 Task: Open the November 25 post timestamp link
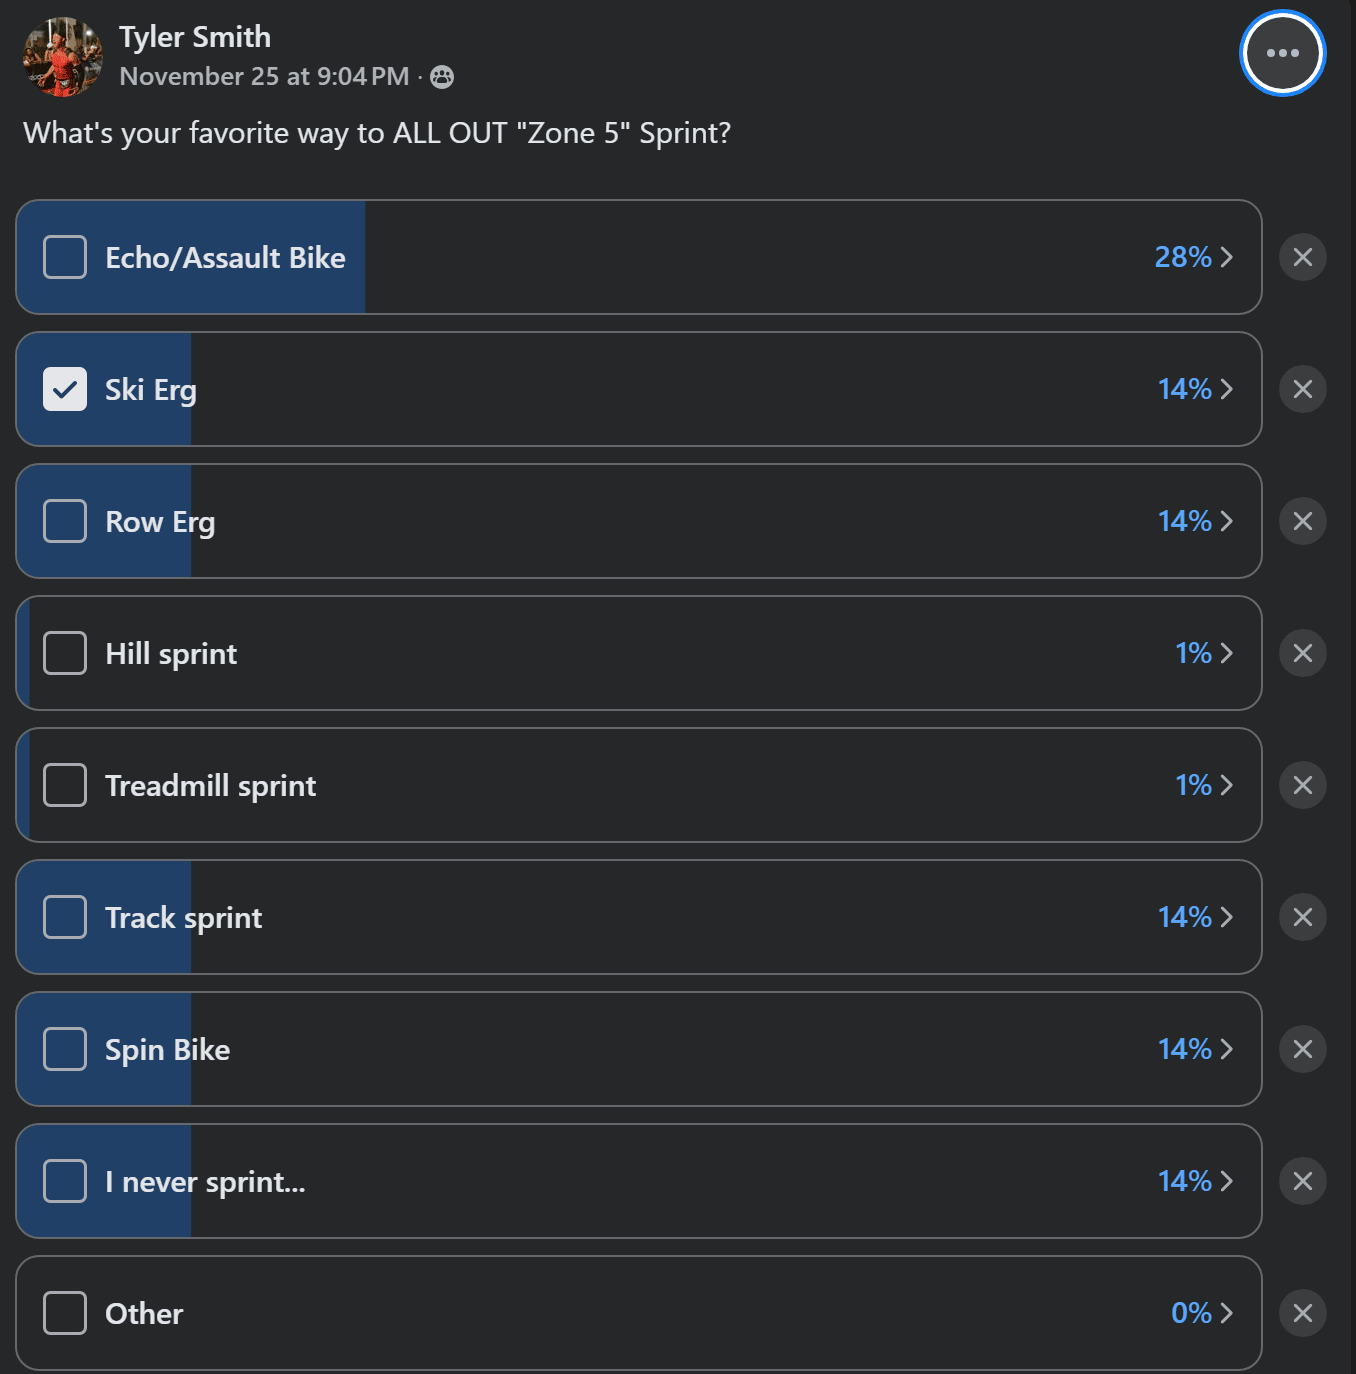click(264, 77)
